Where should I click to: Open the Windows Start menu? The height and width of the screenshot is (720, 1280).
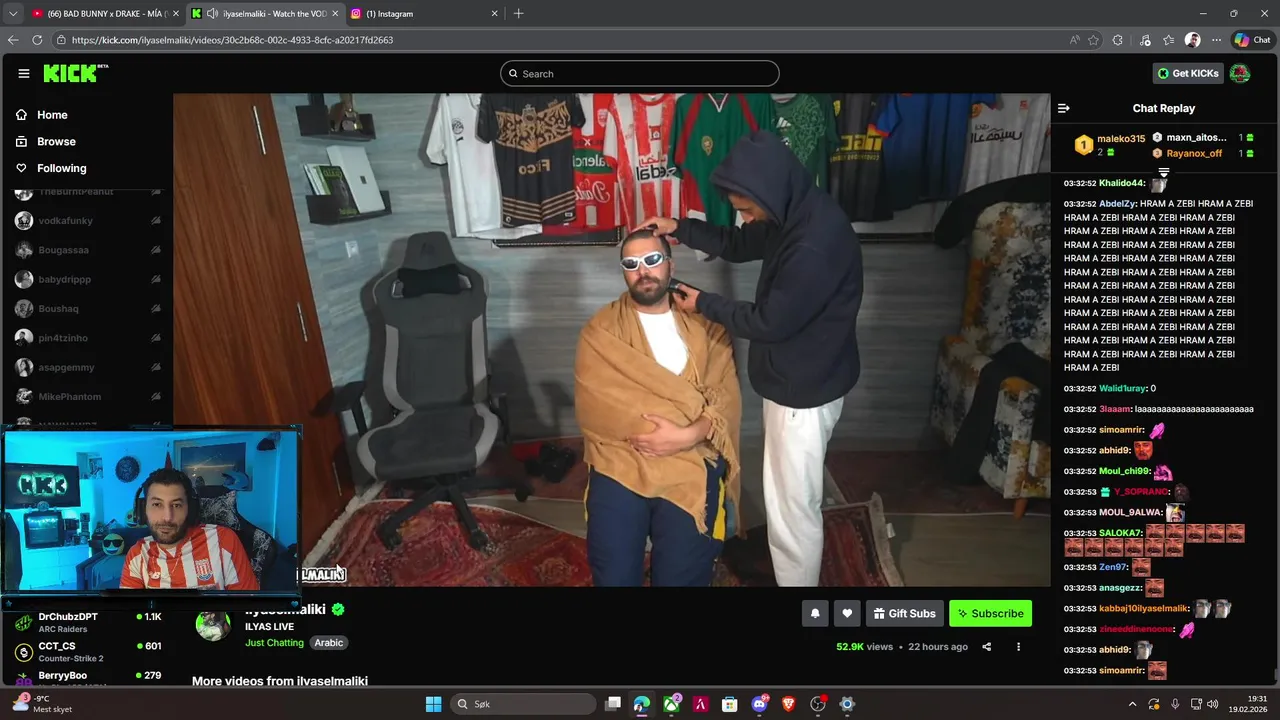(433, 704)
